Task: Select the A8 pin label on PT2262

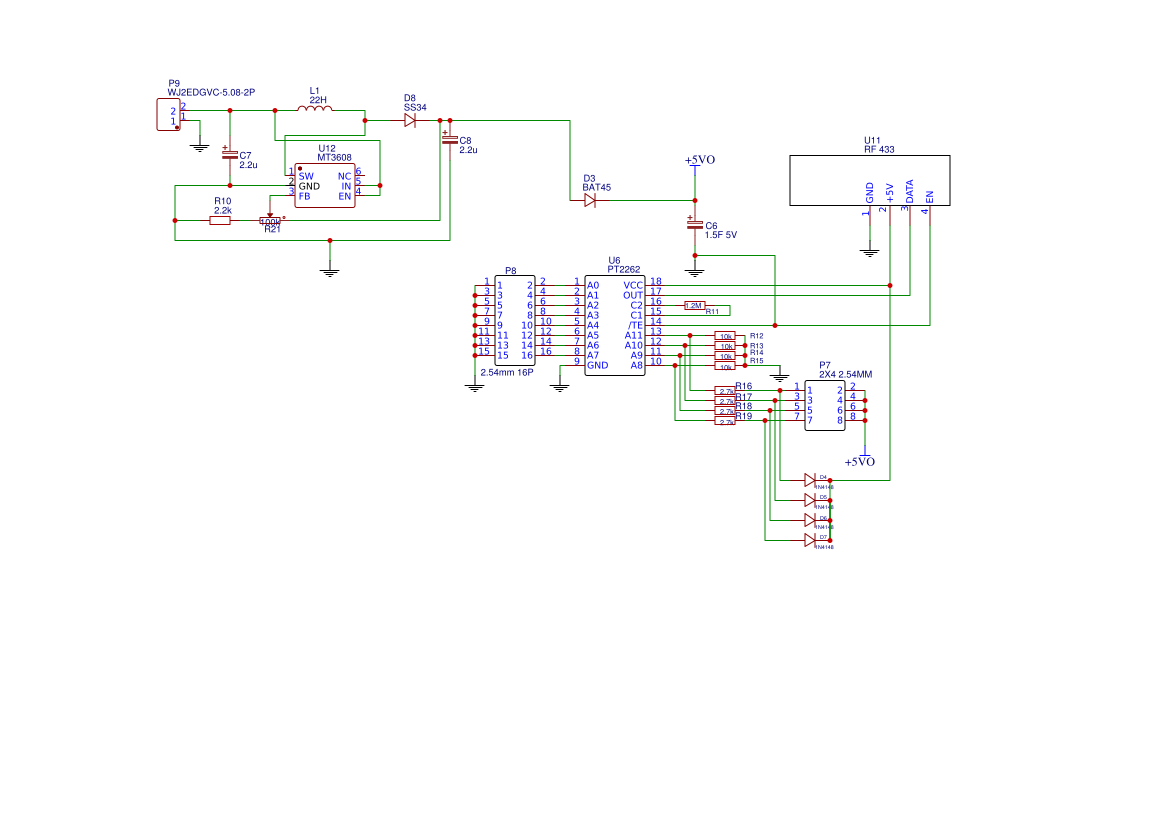Action: 637,365
